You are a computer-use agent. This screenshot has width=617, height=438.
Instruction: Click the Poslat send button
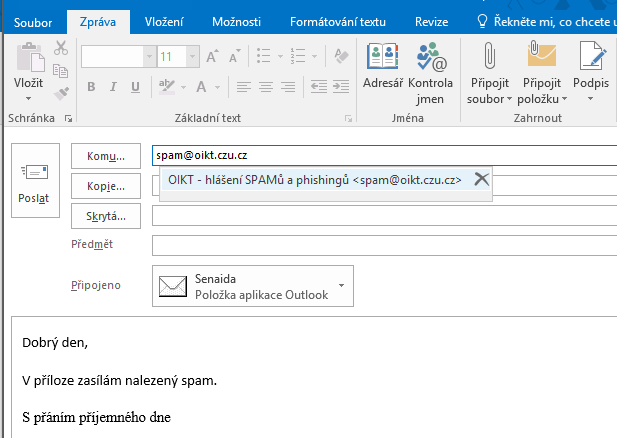click(35, 180)
